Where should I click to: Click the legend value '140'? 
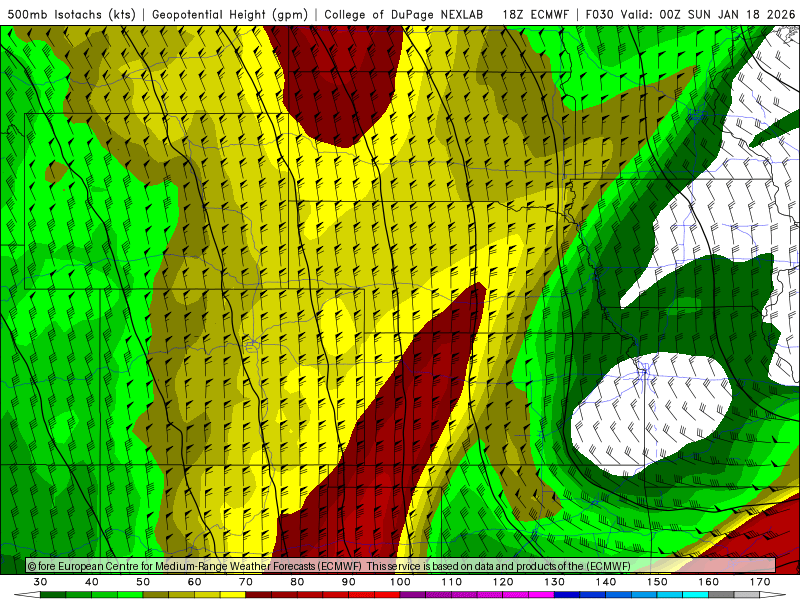coord(606,582)
